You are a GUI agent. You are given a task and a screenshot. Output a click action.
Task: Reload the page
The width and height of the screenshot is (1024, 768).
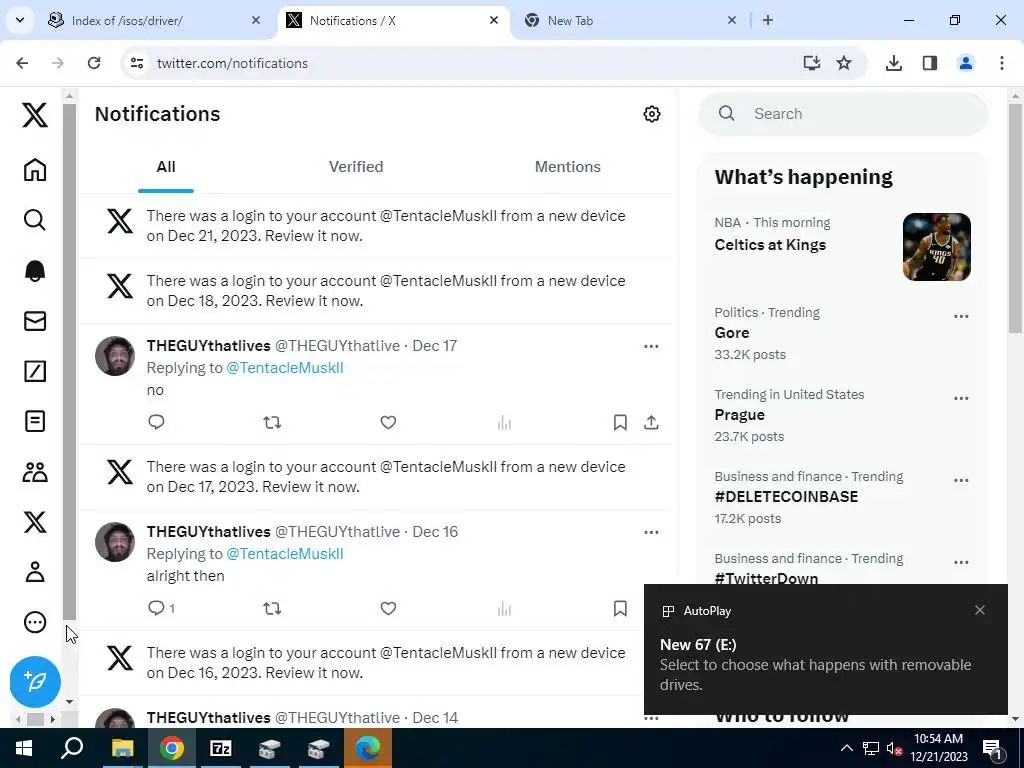94,63
